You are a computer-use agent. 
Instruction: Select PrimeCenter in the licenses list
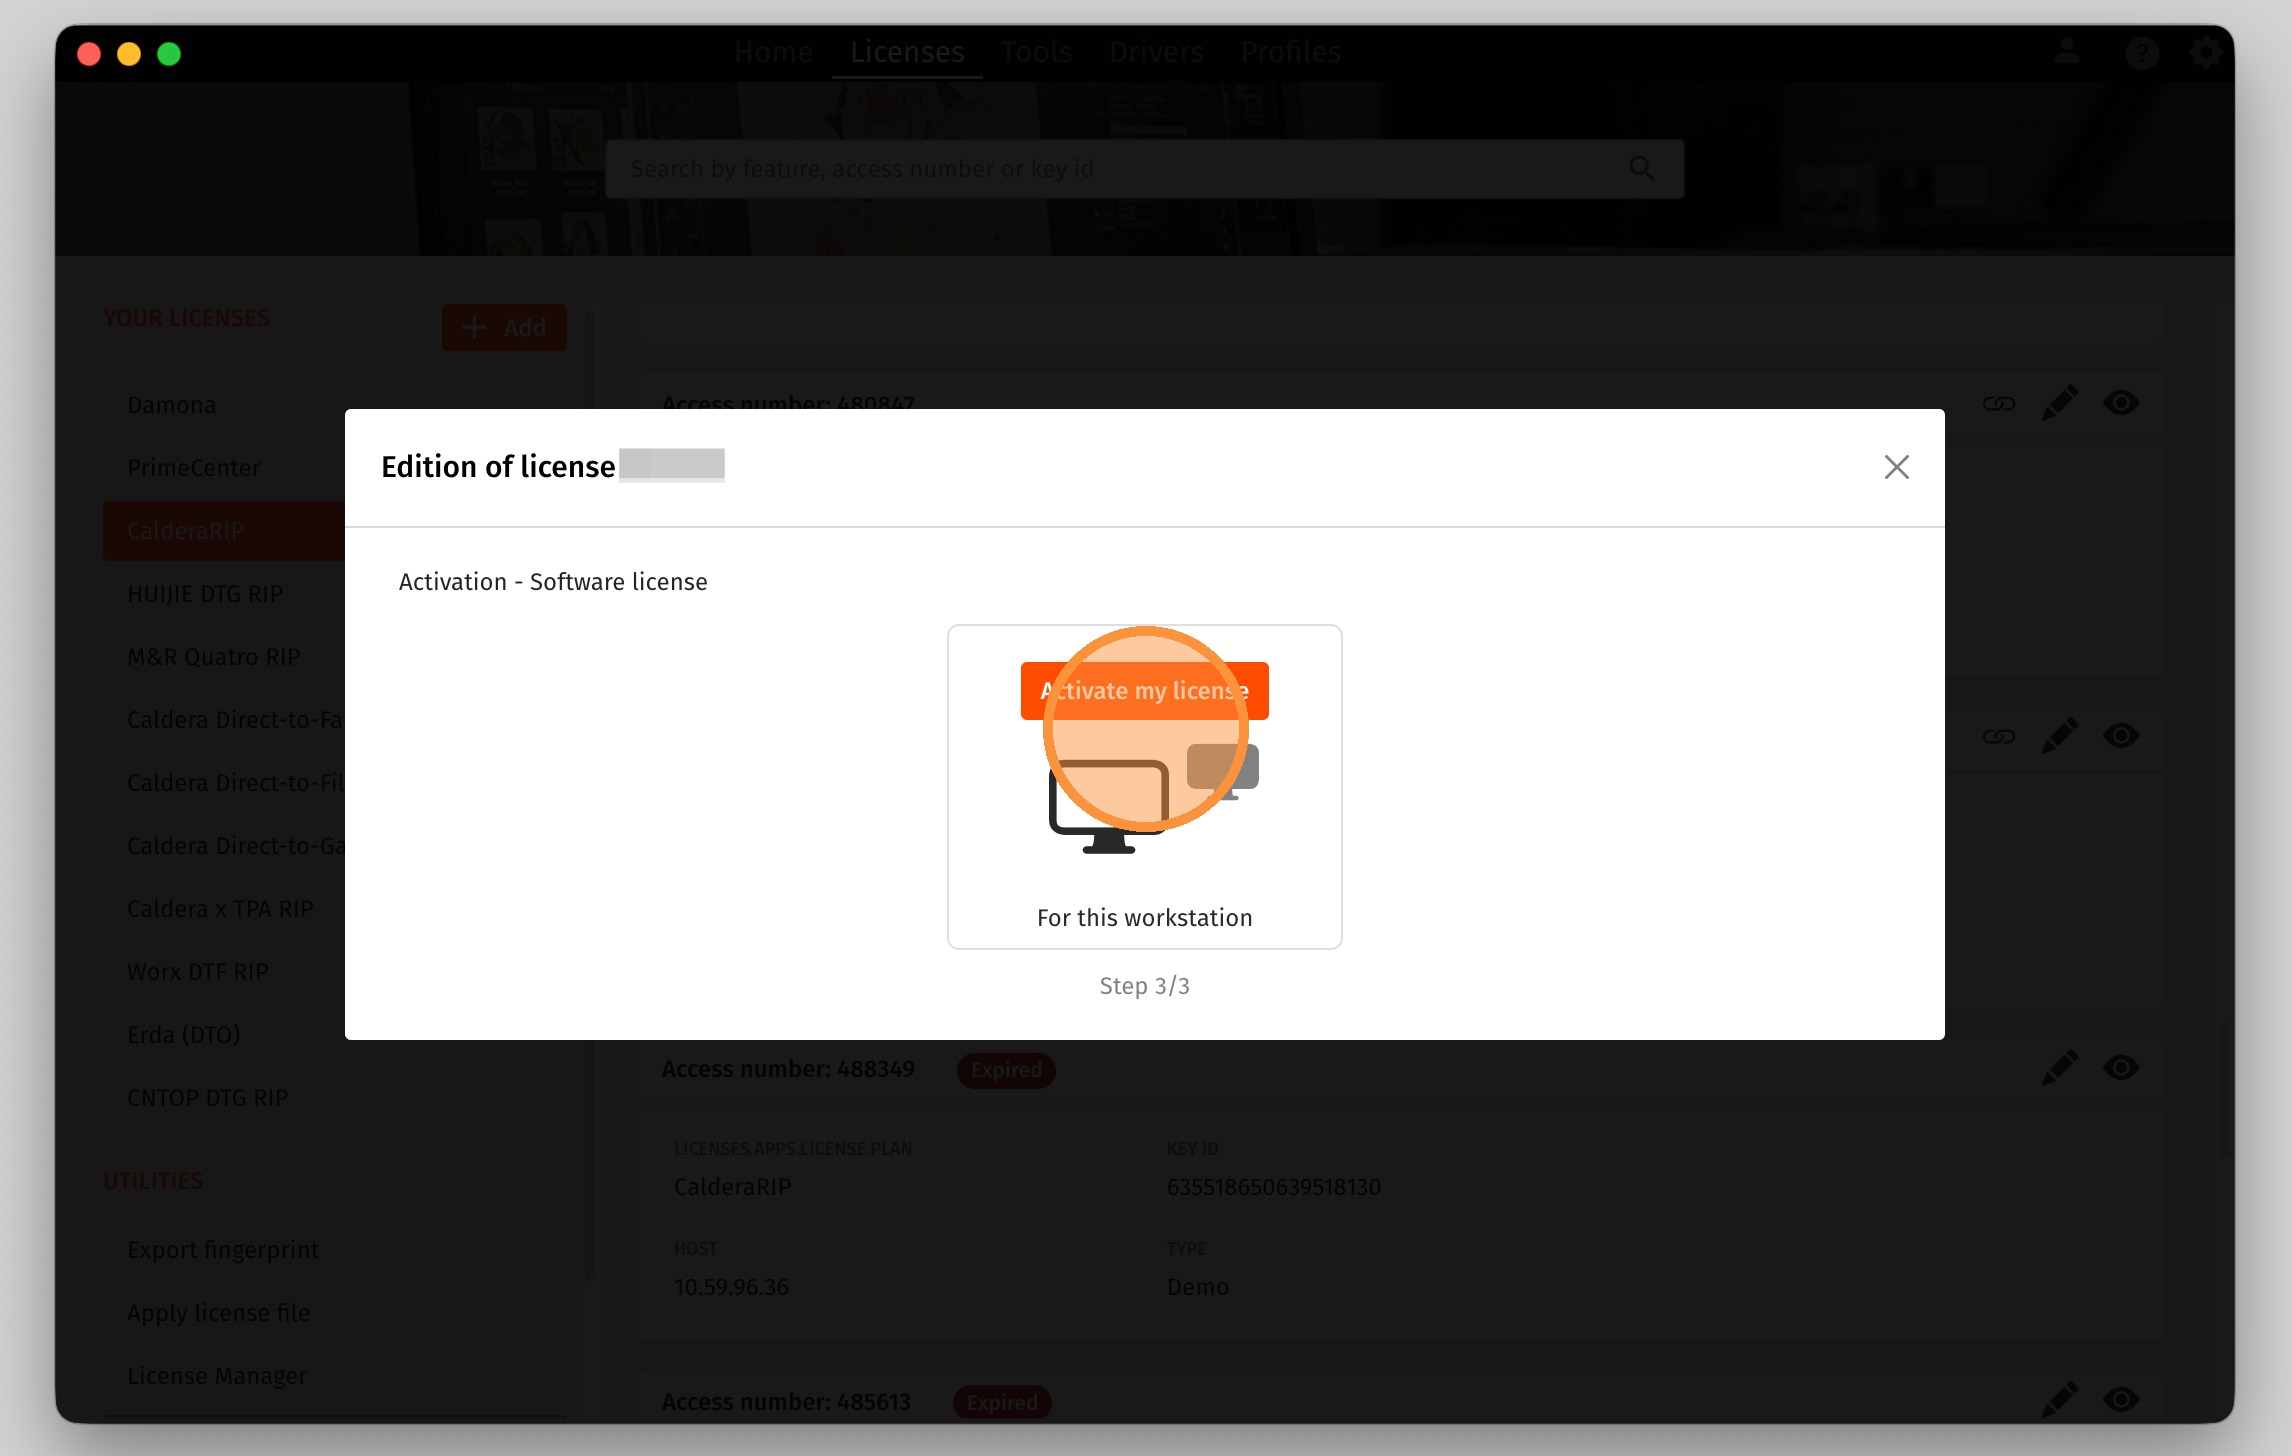click(194, 468)
